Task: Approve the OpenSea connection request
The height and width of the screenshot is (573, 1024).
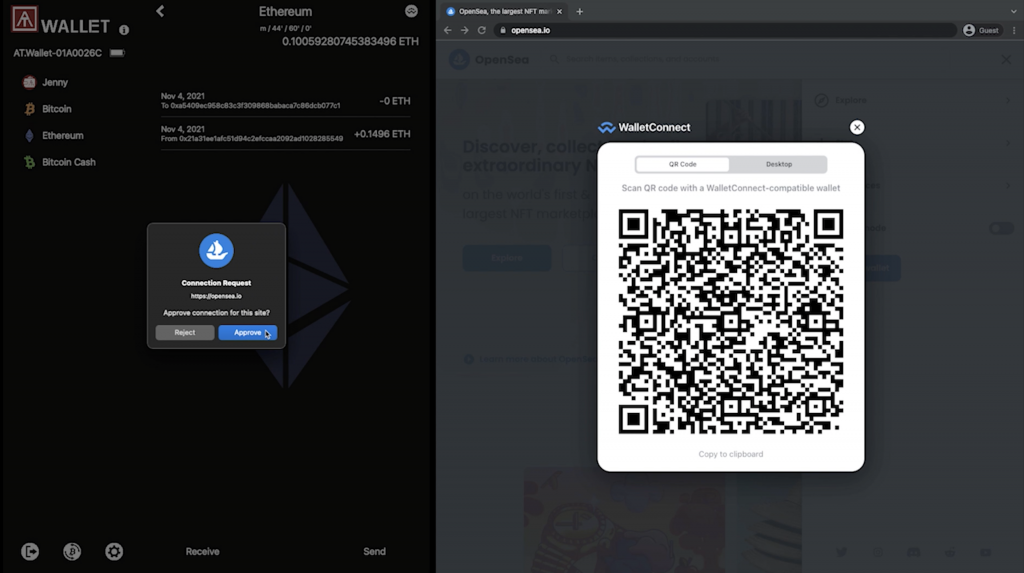Action: (247, 332)
